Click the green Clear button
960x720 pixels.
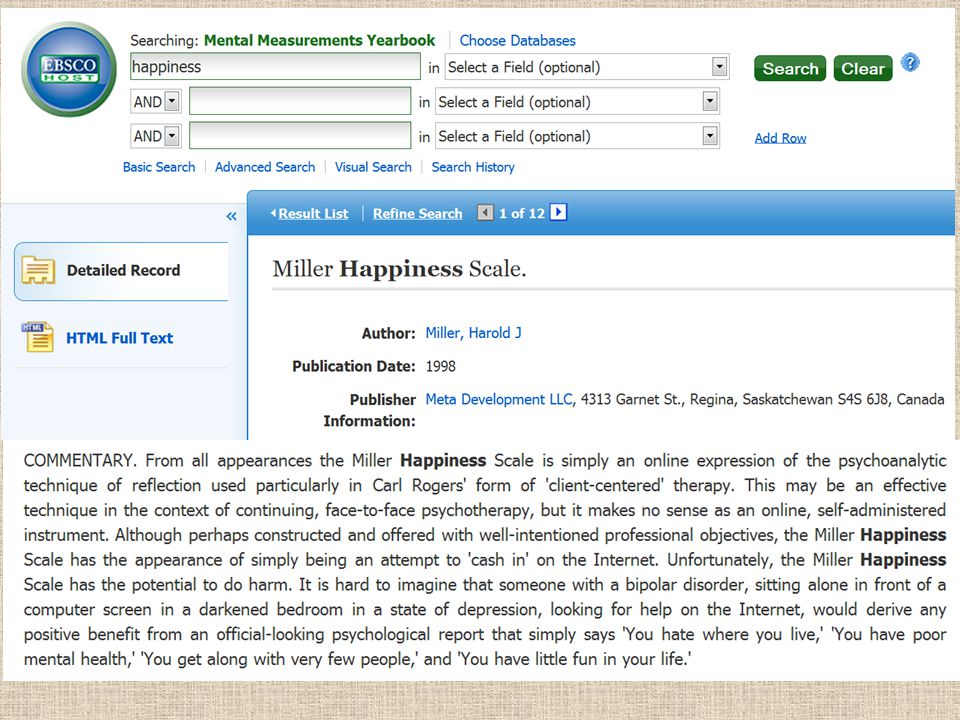[863, 69]
